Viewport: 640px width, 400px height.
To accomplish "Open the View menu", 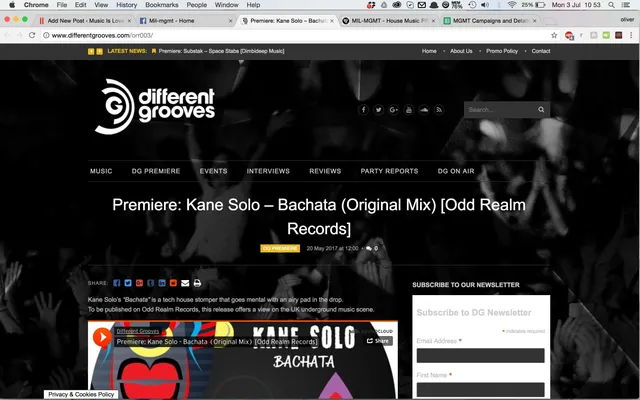I will tap(101, 5).
